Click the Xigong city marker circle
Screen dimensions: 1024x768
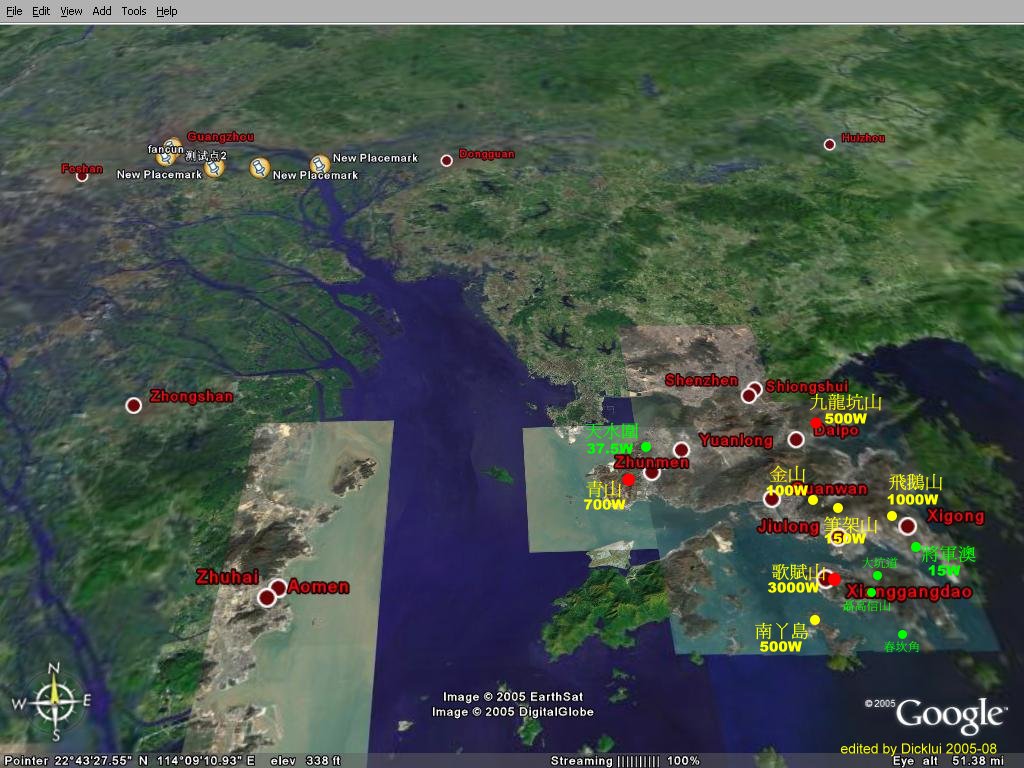[907, 526]
